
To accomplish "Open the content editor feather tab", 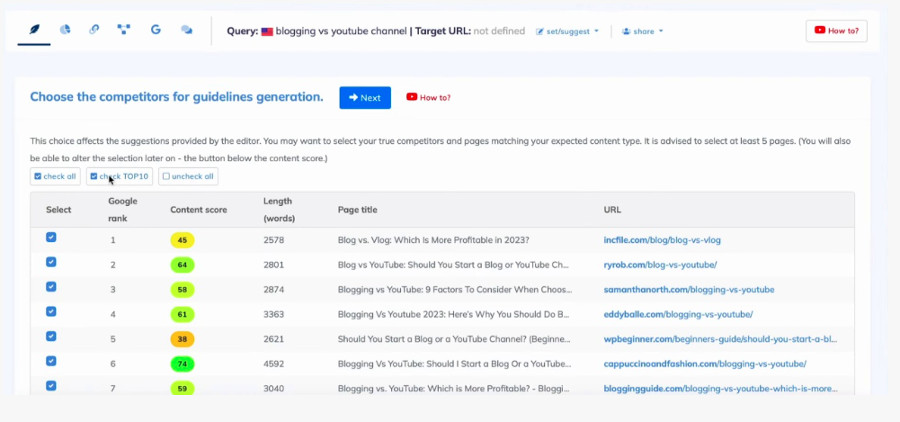I will pyautogui.click(x=36, y=30).
